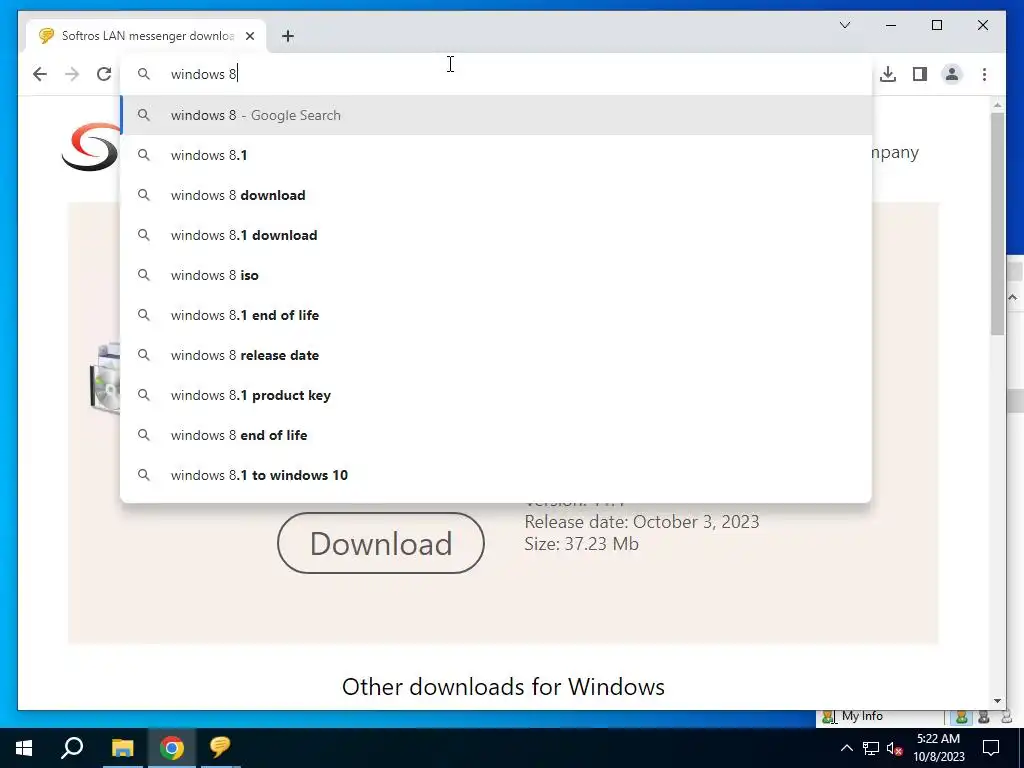Choose 'windows 8.1 to windows 10' suggestion
The image size is (1024, 768).
coord(496,475)
